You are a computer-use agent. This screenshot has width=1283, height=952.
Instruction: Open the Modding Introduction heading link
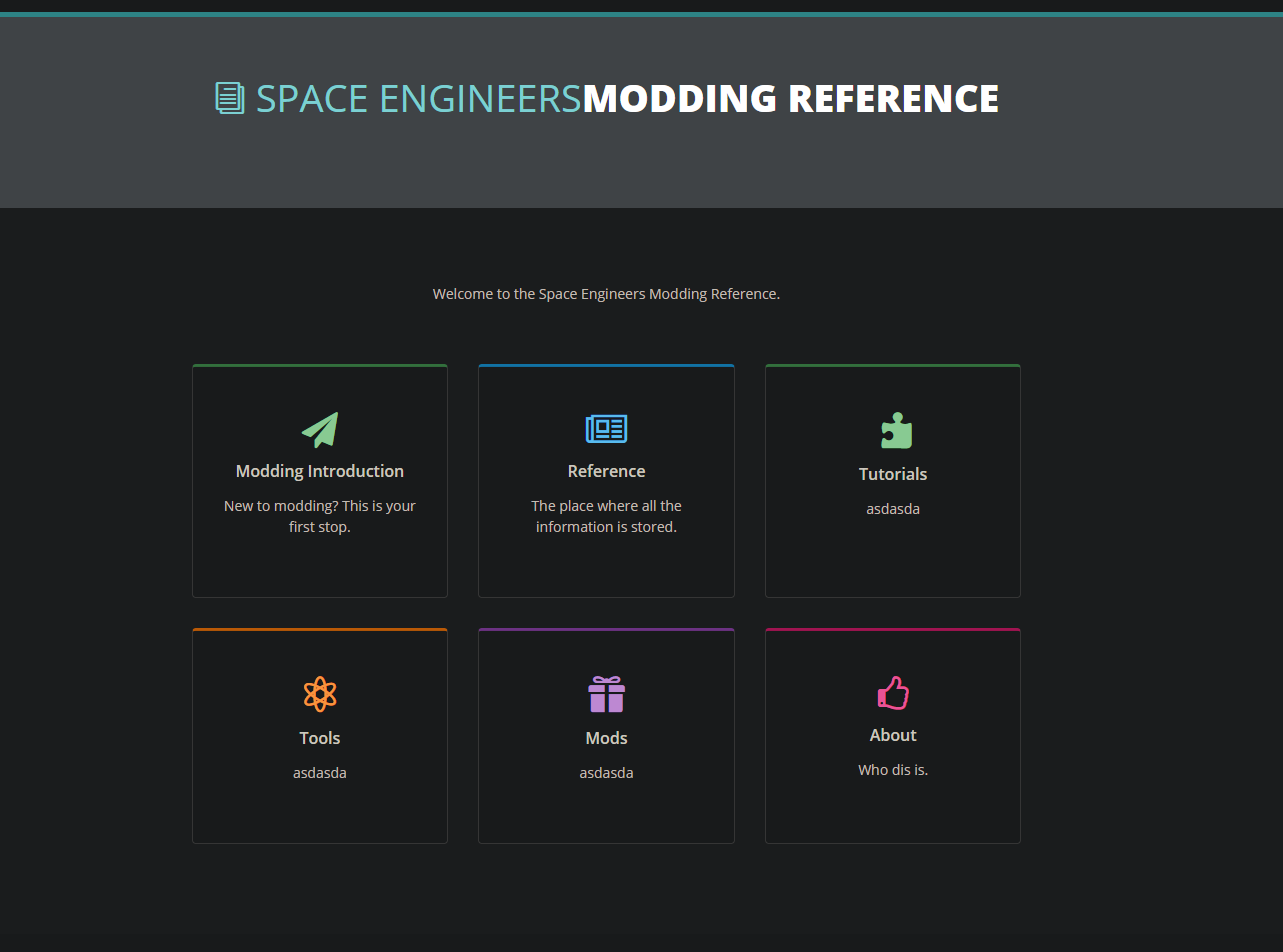319,470
